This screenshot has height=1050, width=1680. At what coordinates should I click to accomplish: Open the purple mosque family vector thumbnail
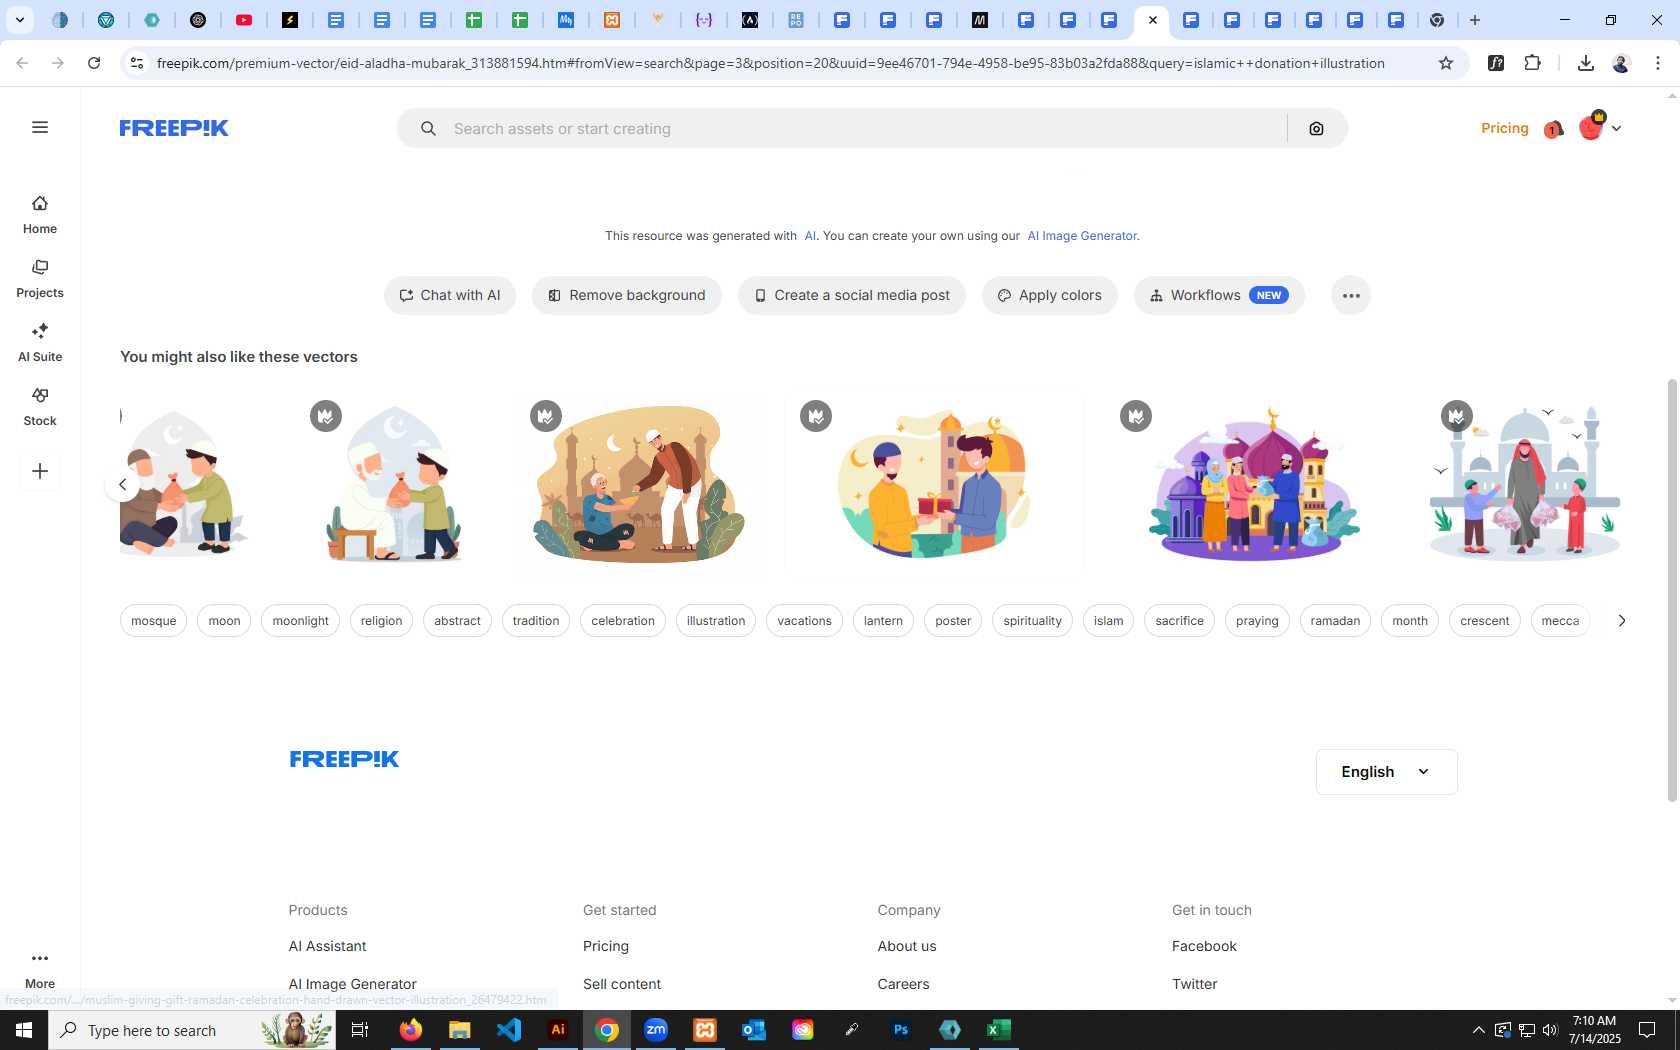1253,483
